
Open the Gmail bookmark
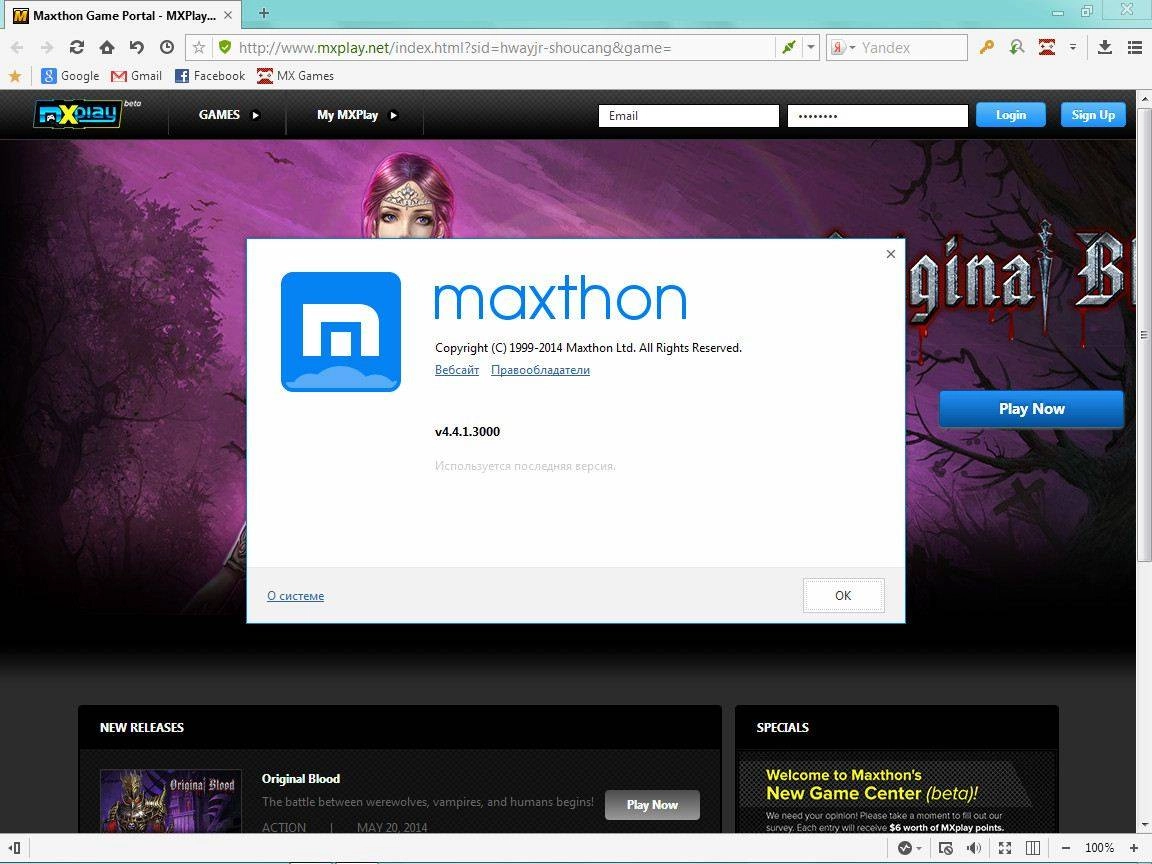coord(136,76)
